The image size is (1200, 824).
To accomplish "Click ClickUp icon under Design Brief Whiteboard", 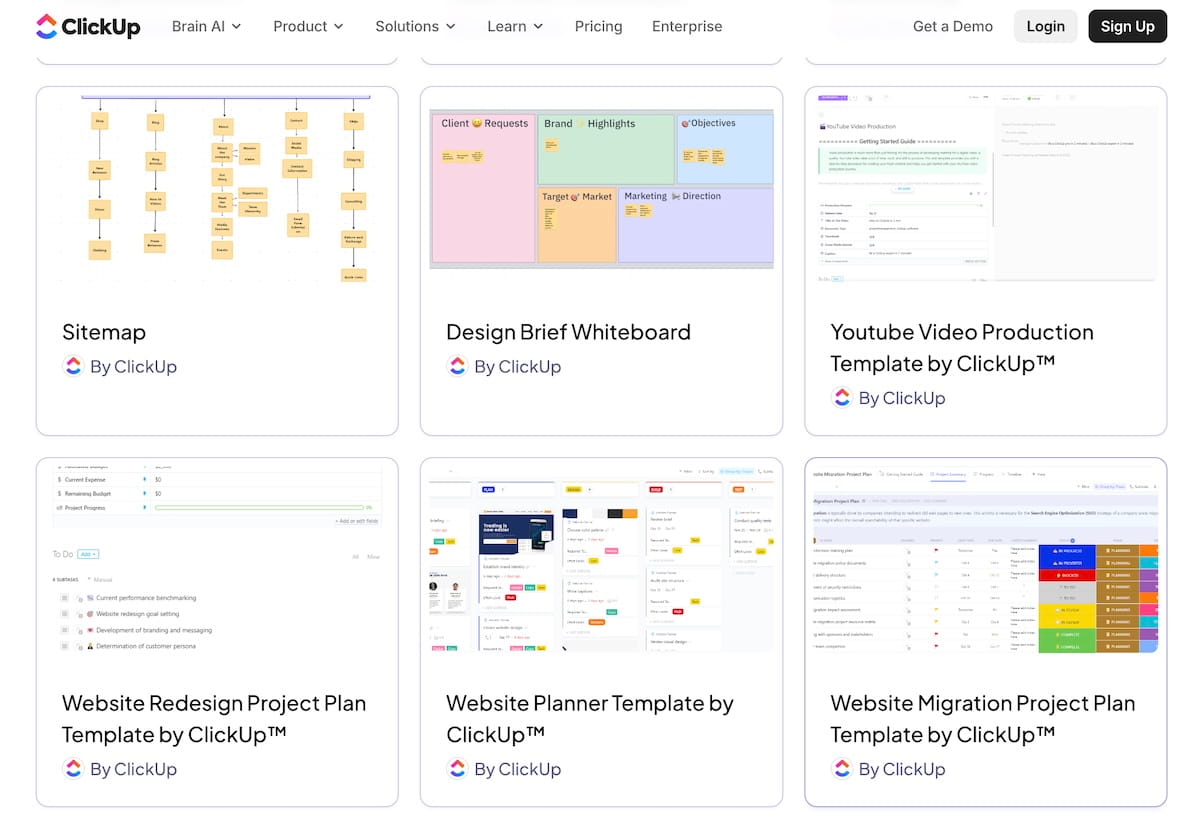I will pos(457,366).
